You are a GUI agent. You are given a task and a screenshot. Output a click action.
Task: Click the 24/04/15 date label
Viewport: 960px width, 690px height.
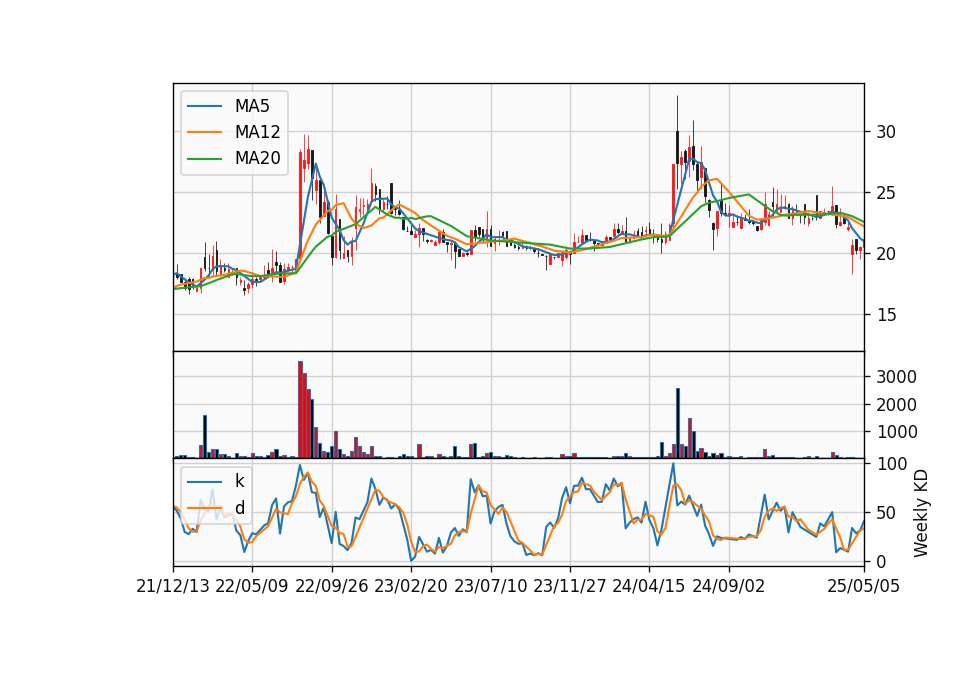649,586
